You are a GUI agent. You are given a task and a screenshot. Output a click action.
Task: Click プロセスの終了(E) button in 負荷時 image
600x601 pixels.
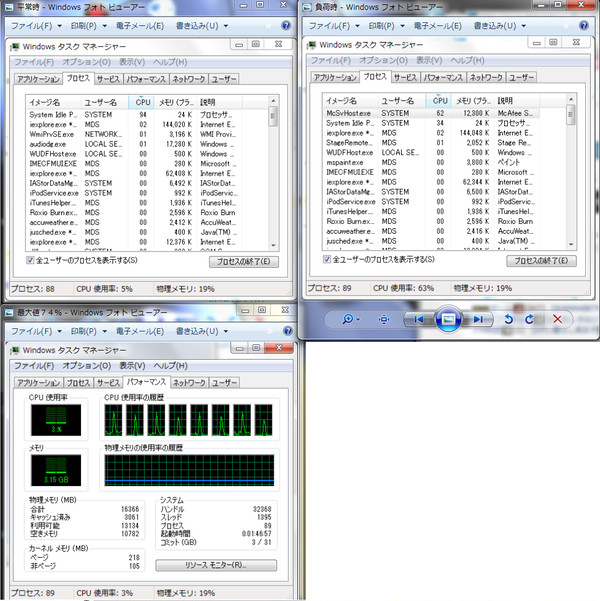pos(541,261)
